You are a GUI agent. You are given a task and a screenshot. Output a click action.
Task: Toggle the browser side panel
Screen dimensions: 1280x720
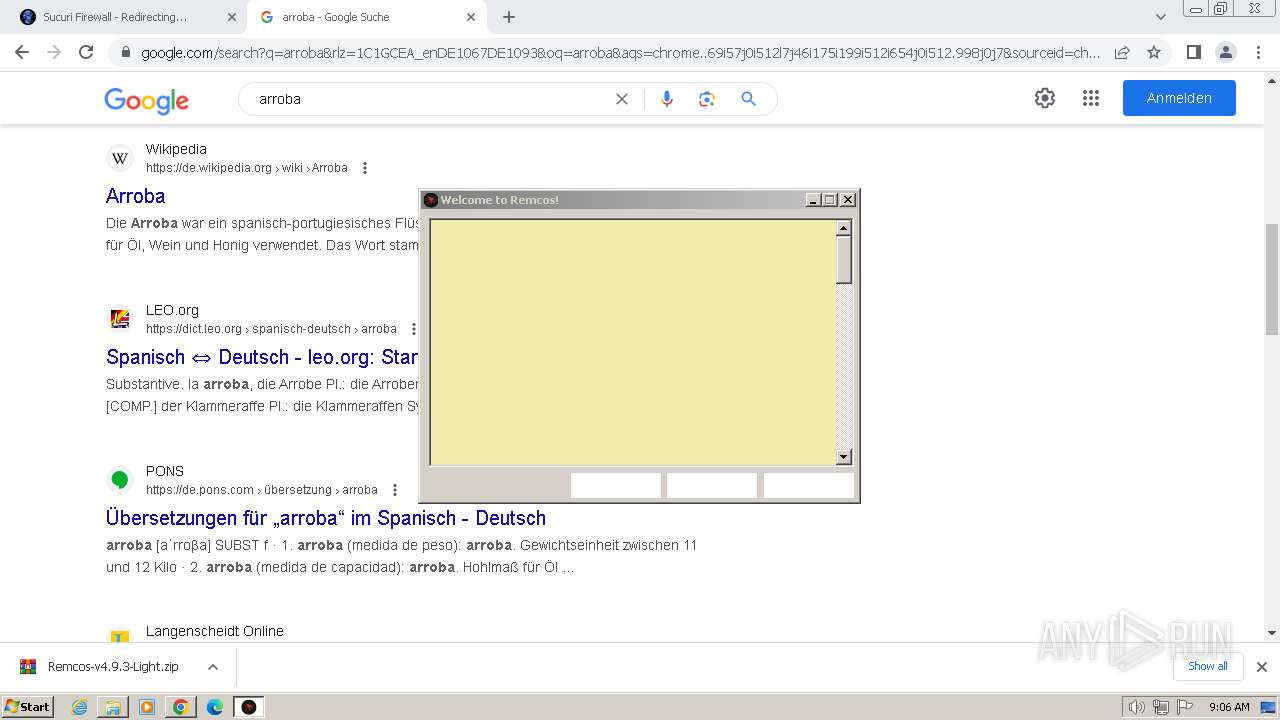[1193, 52]
